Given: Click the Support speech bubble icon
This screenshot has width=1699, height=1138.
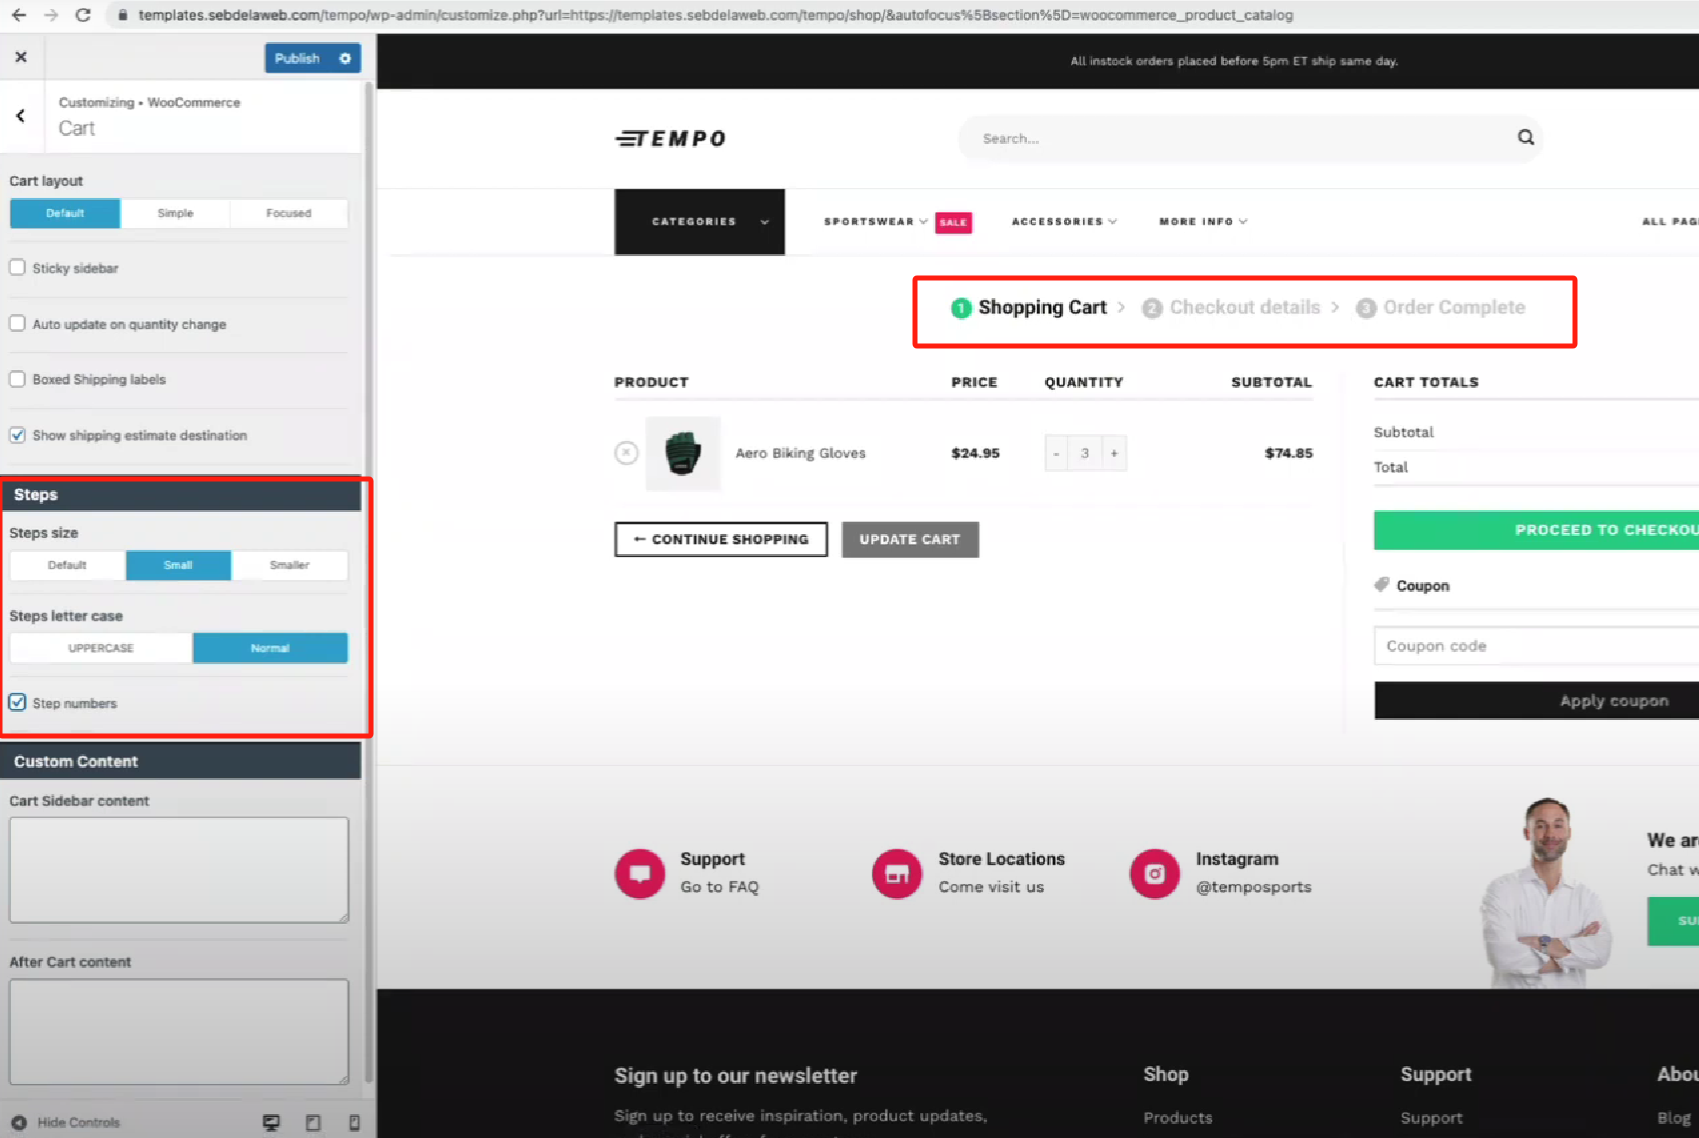Looking at the screenshot, I should click(x=639, y=873).
